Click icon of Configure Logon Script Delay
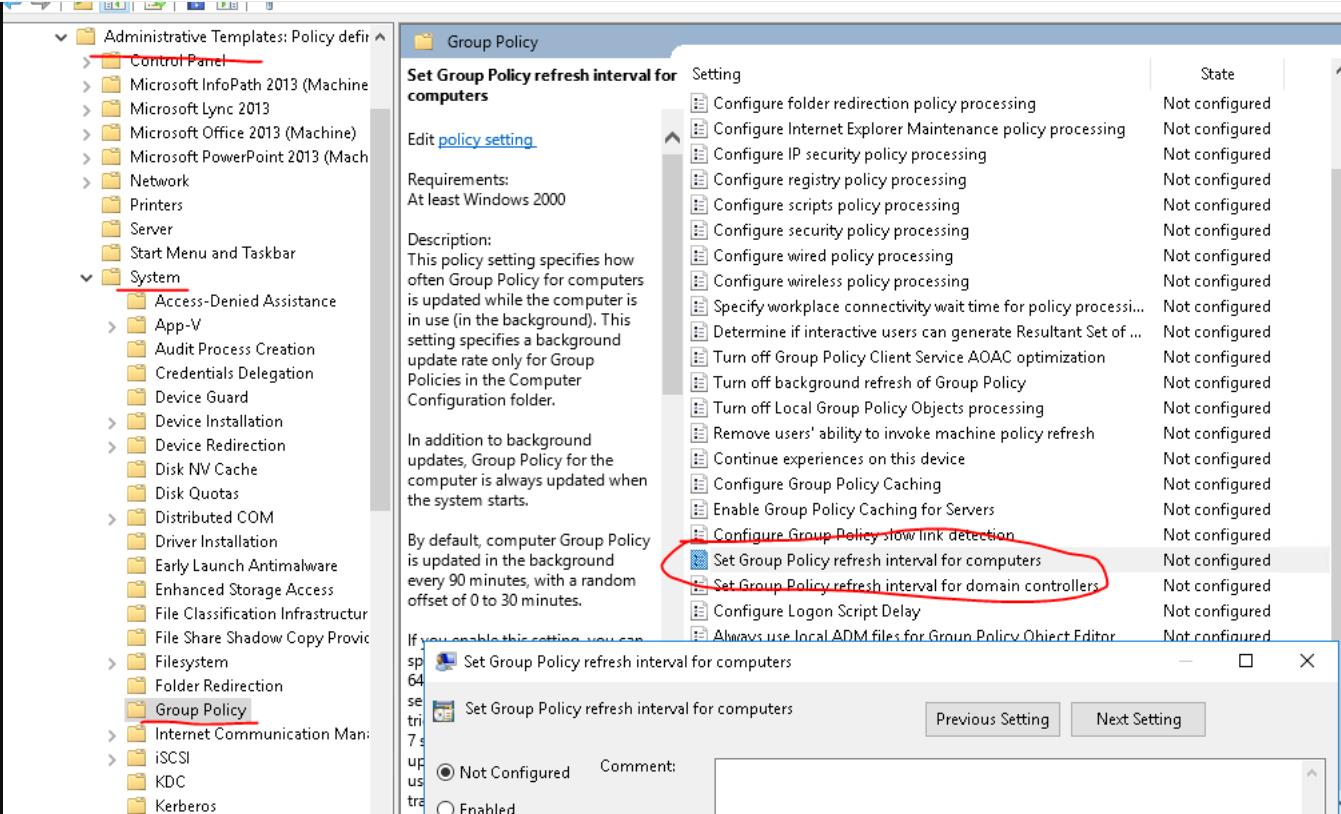Viewport: 1341px width, 814px height. click(x=700, y=611)
